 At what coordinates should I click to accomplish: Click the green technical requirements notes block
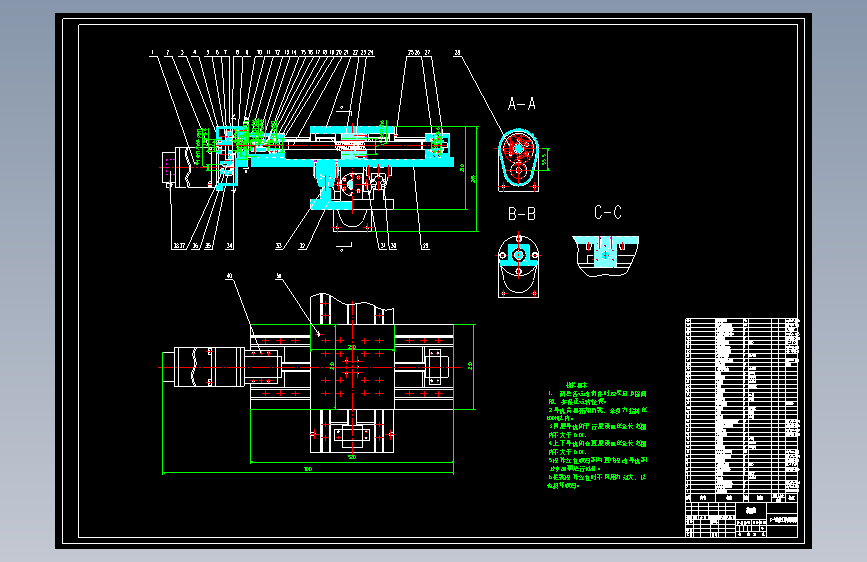pyautogui.click(x=597, y=435)
